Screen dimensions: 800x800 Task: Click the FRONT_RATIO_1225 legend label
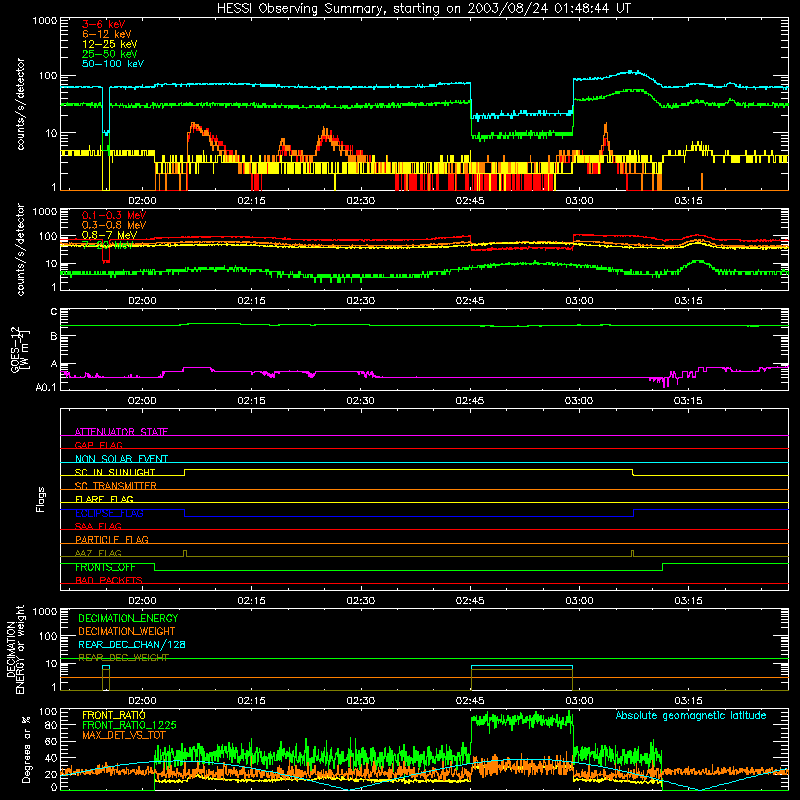[129, 725]
